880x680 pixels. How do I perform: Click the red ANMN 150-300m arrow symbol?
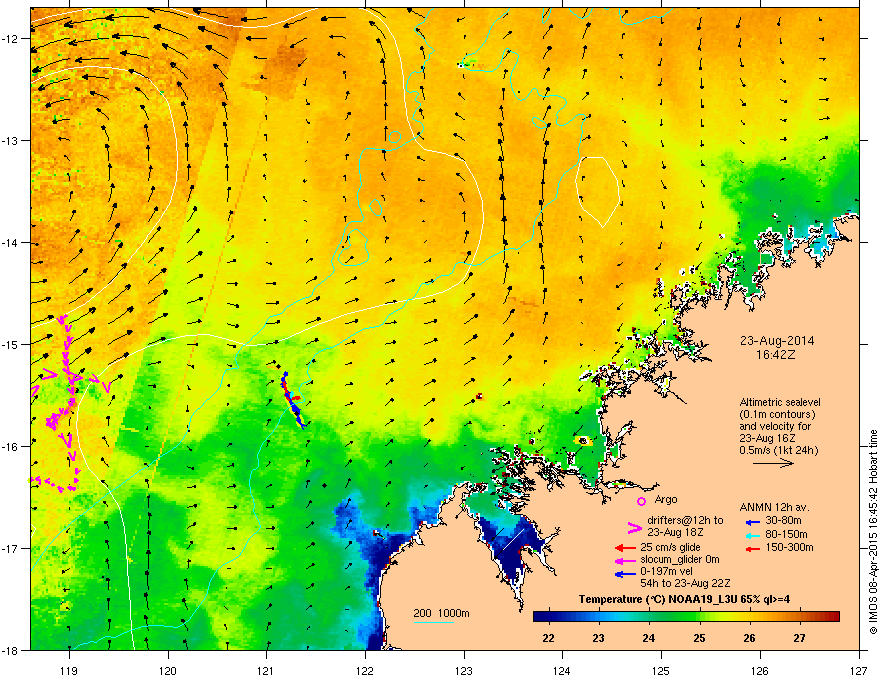point(752,549)
